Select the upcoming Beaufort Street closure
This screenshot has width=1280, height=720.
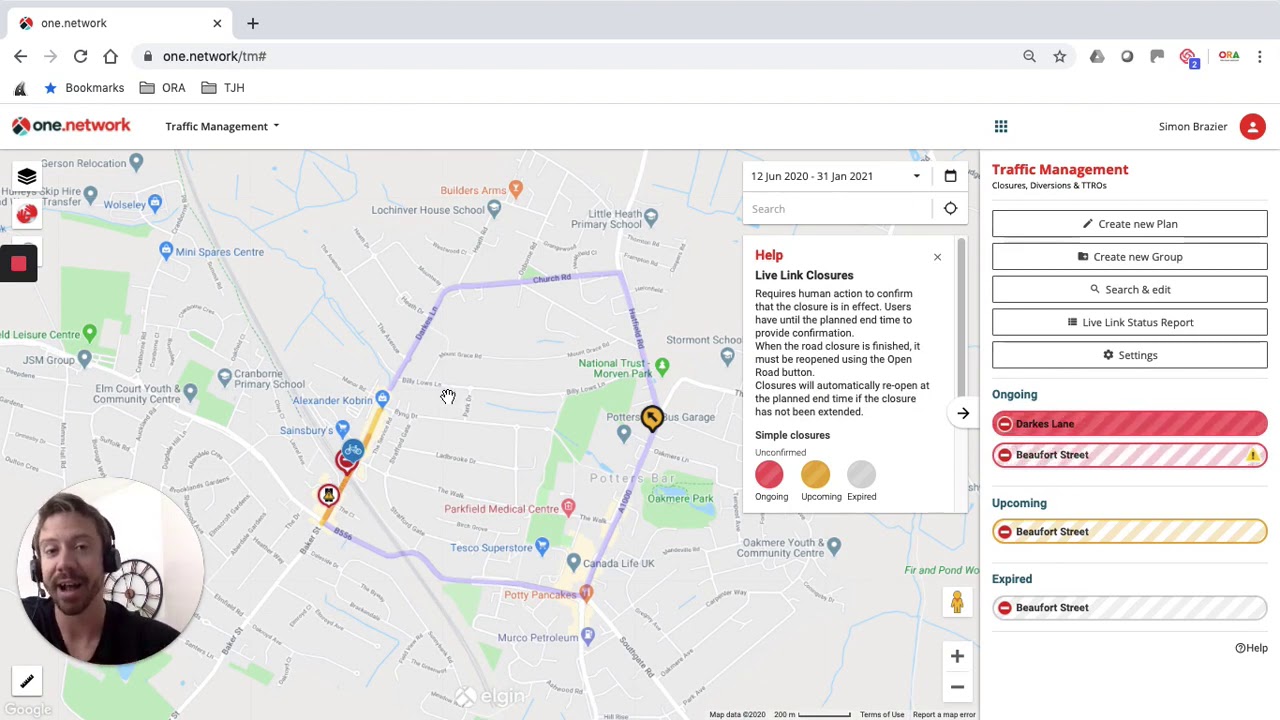pyautogui.click(x=1129, y=532)
